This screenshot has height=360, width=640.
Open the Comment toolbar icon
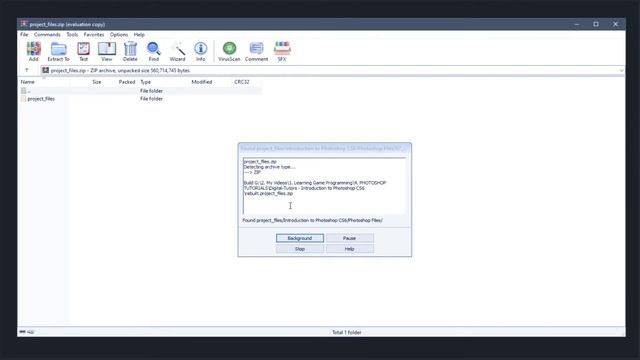256,51
